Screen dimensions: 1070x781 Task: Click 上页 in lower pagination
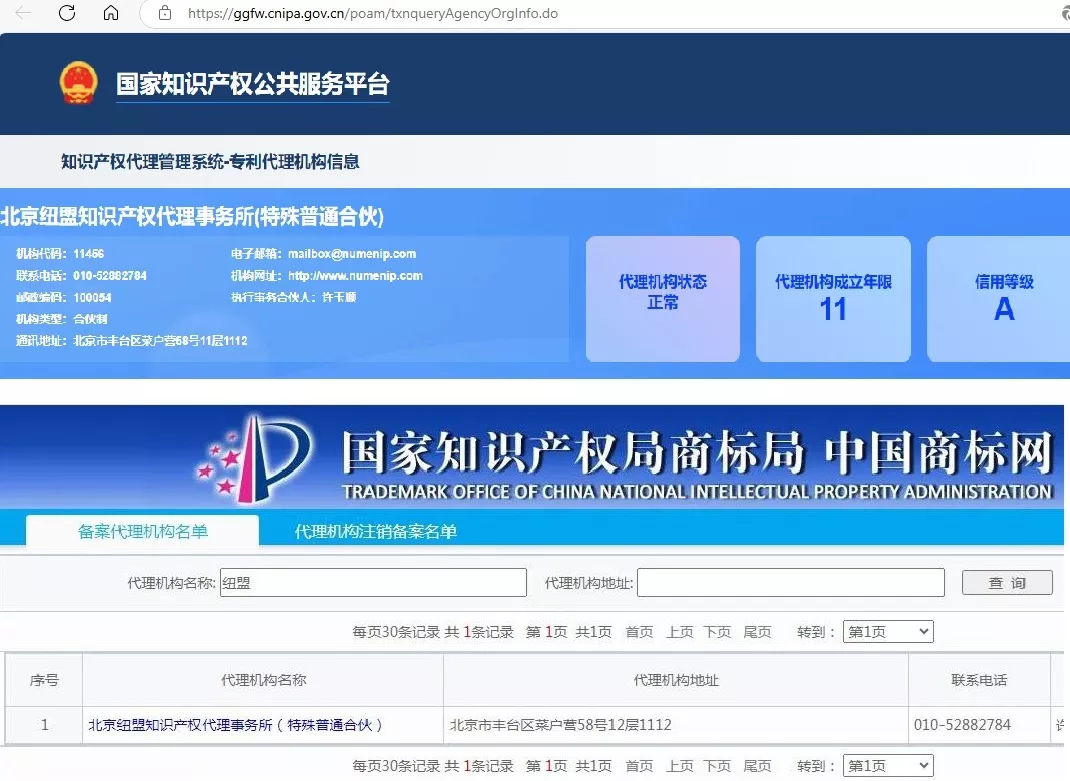point(680,766)
